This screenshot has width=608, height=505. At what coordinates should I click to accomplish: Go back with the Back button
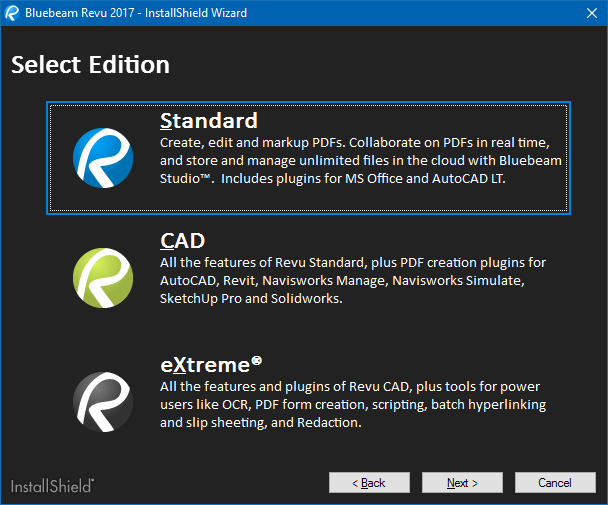click(x=369, y=483)
